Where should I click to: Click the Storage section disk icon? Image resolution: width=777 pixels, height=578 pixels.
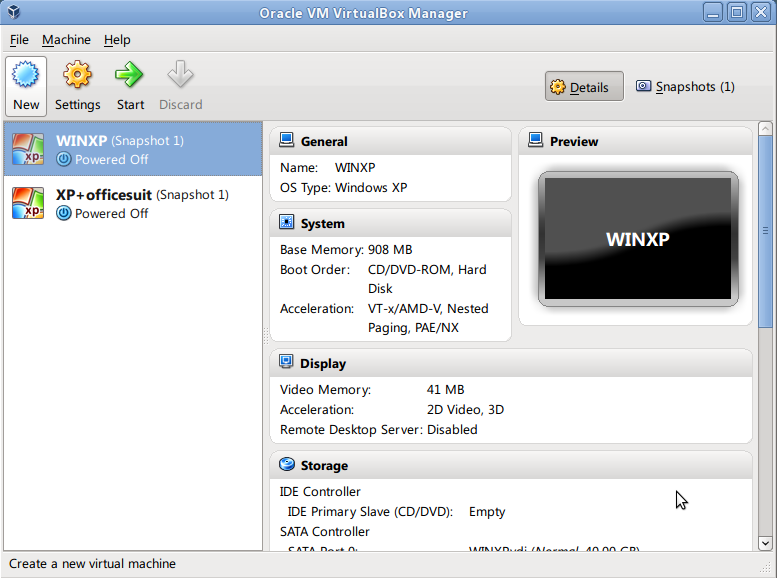(x=286, y=464)
